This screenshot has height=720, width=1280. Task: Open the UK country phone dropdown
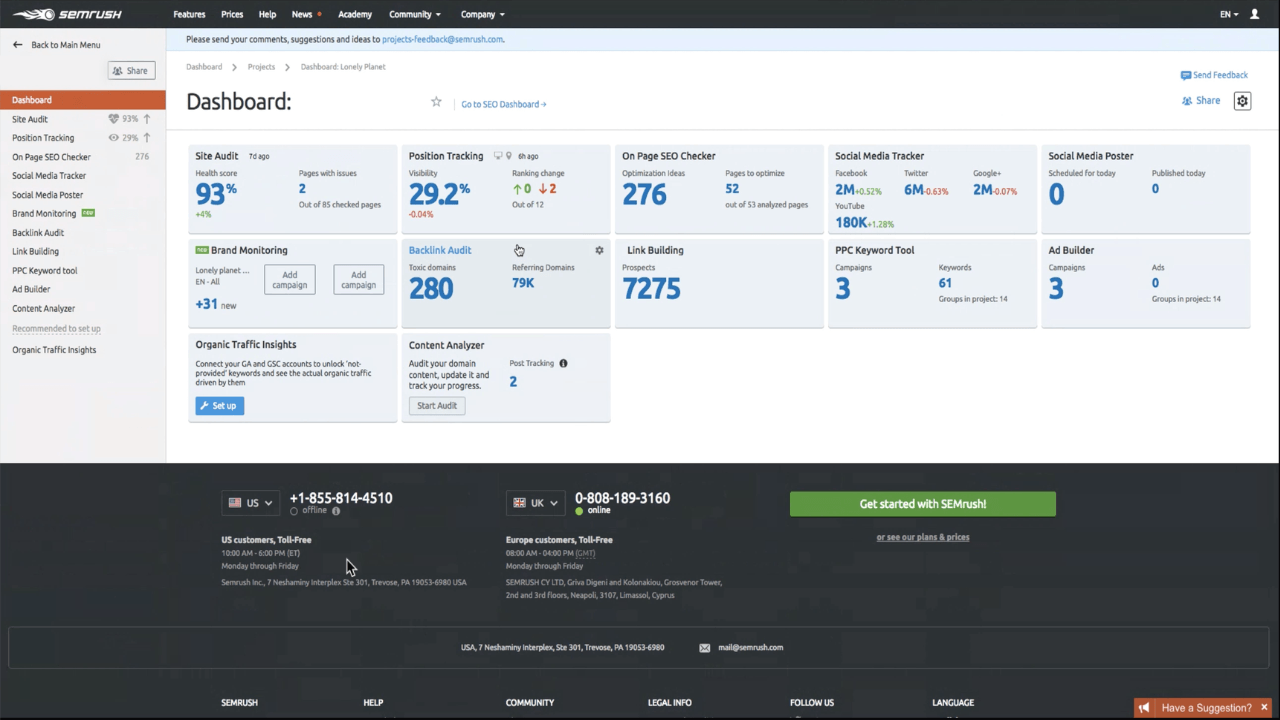[x=535, y=503]
